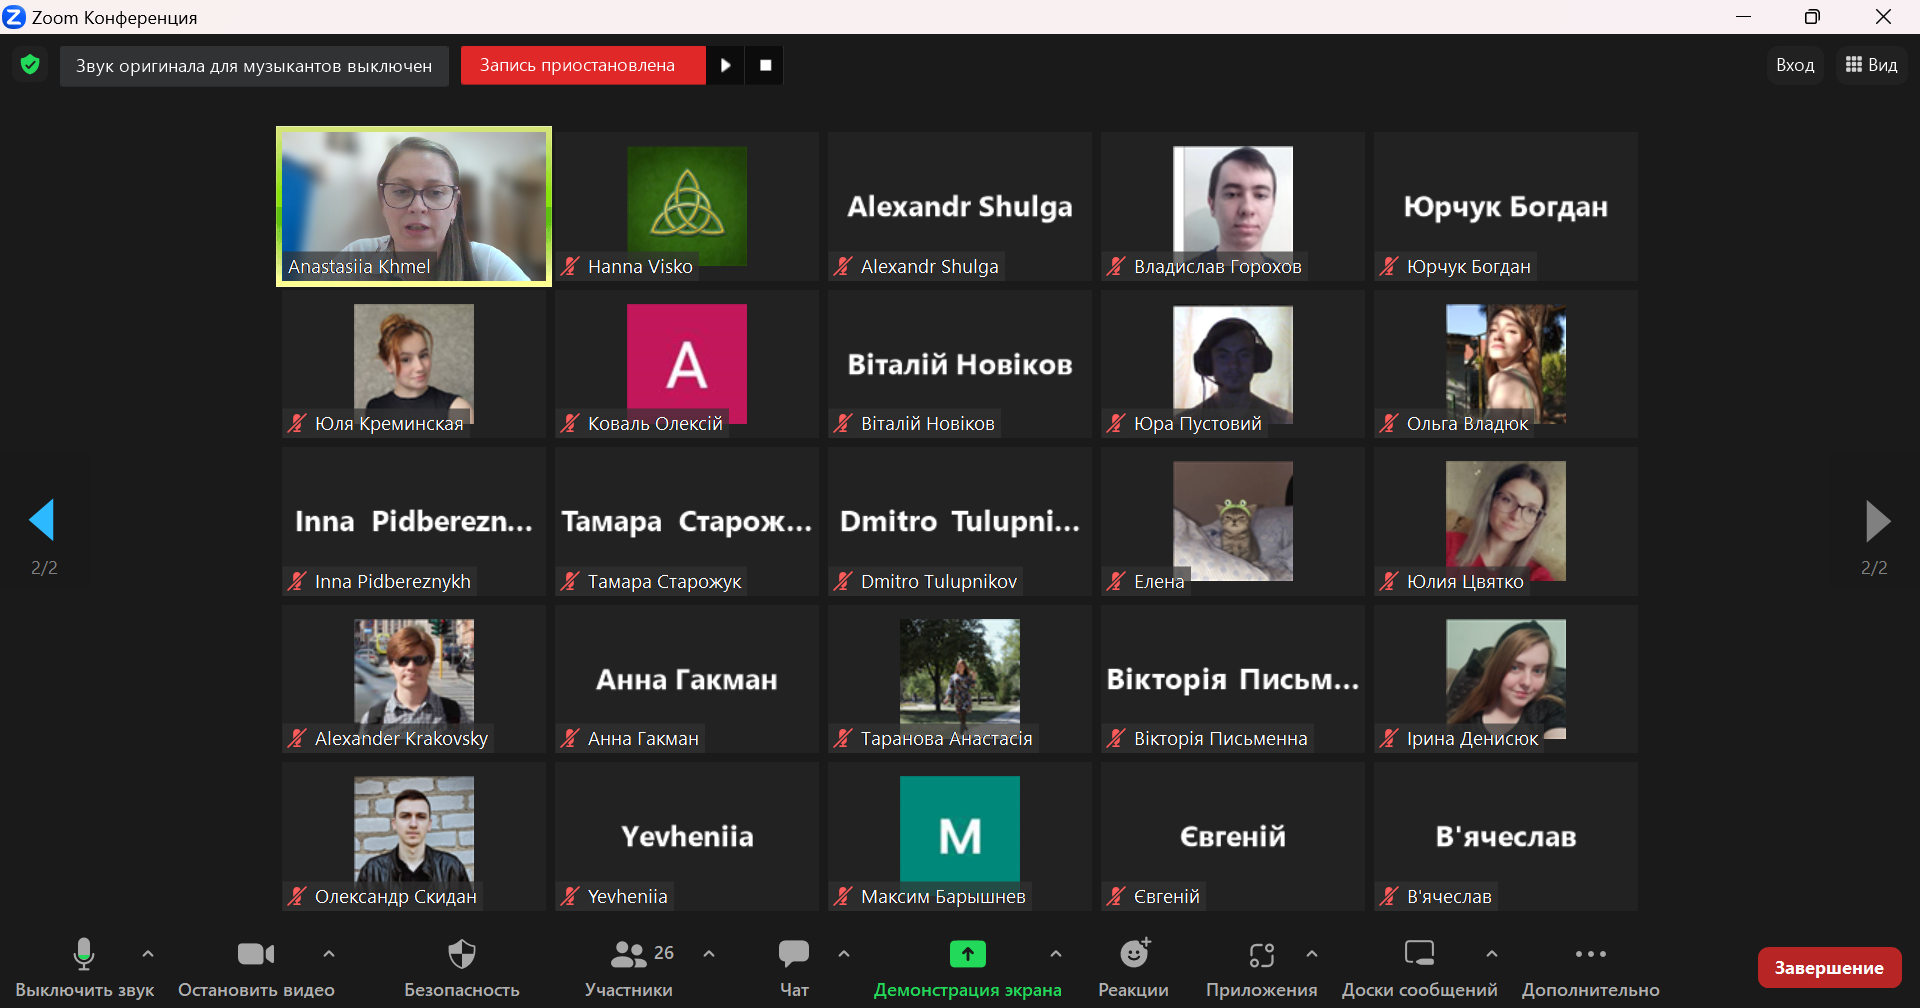The height and width of the screenshot is (1008, 1920).
Task: Resume the paused recording with play button
Action: (x=726, y=65)
